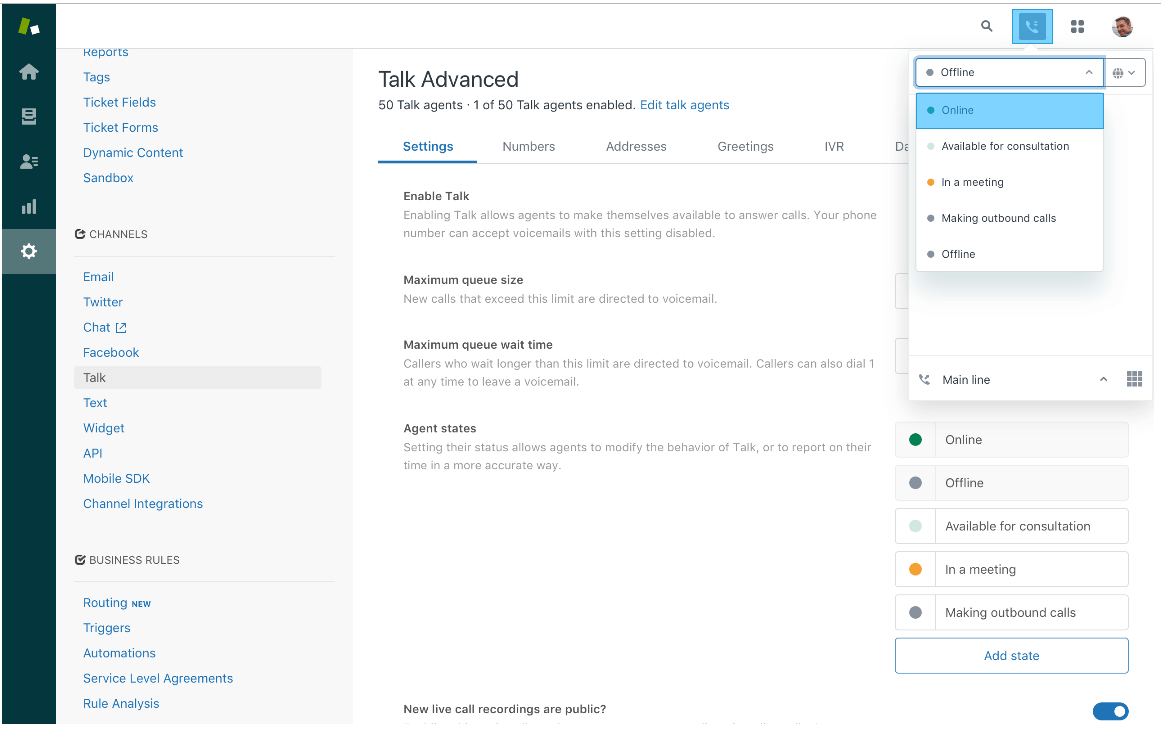Open the Email channel settings

pyautogui.click(x=98, y=277)
